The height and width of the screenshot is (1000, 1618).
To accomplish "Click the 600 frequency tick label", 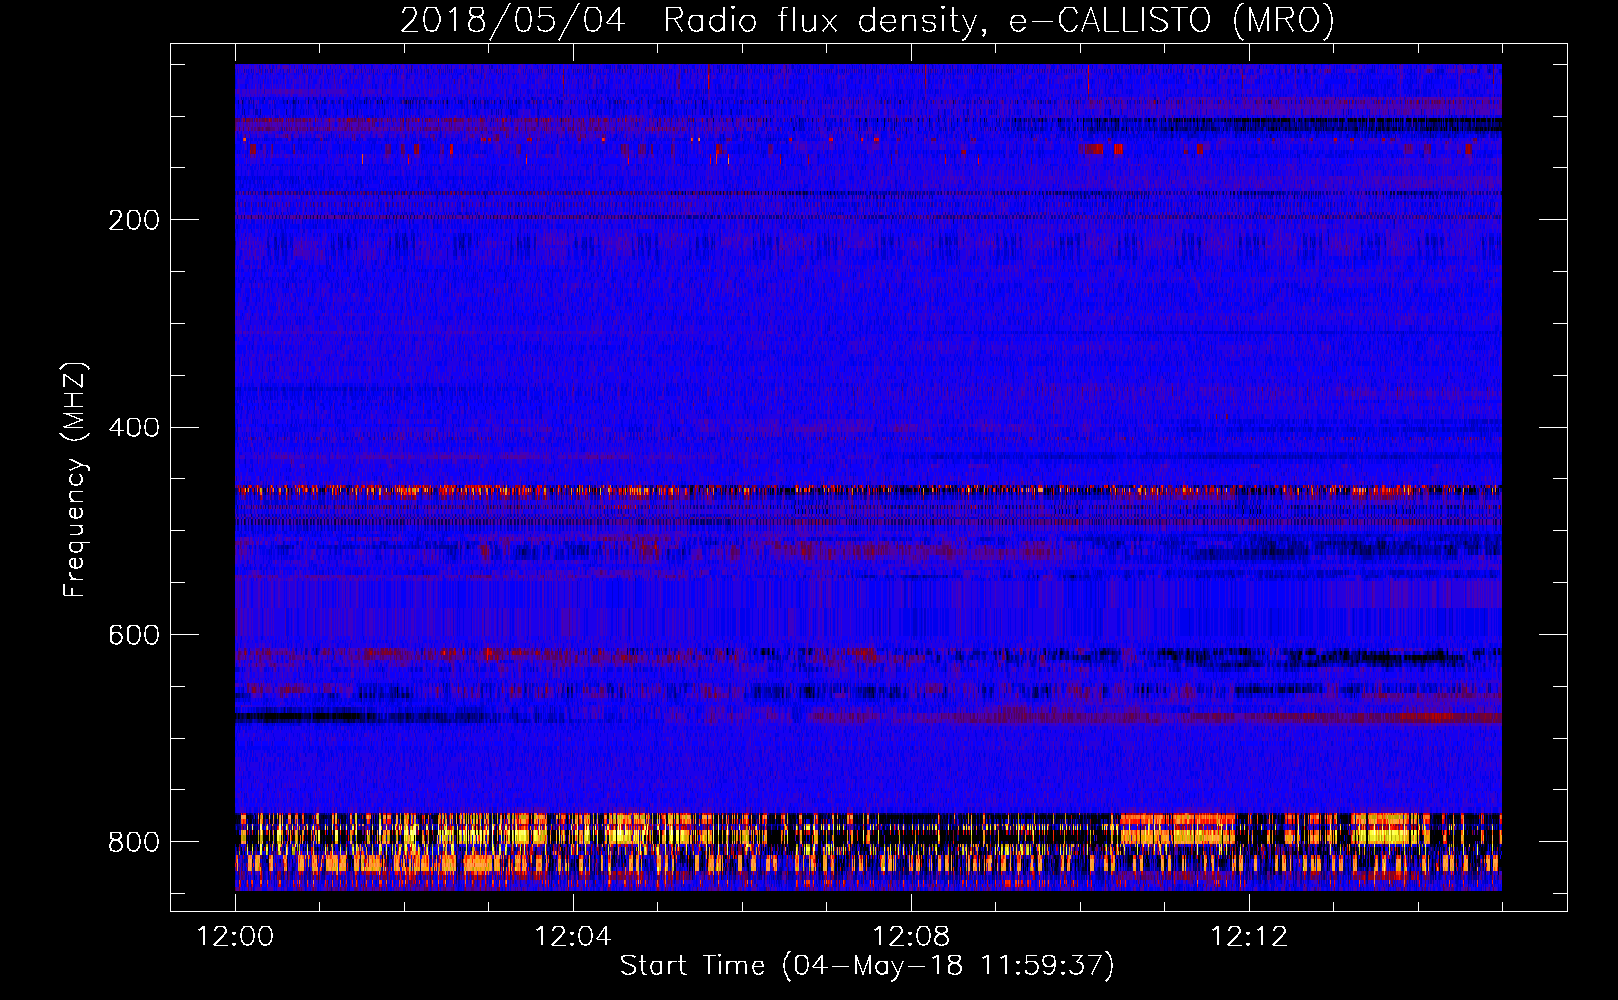I will 134,636.
